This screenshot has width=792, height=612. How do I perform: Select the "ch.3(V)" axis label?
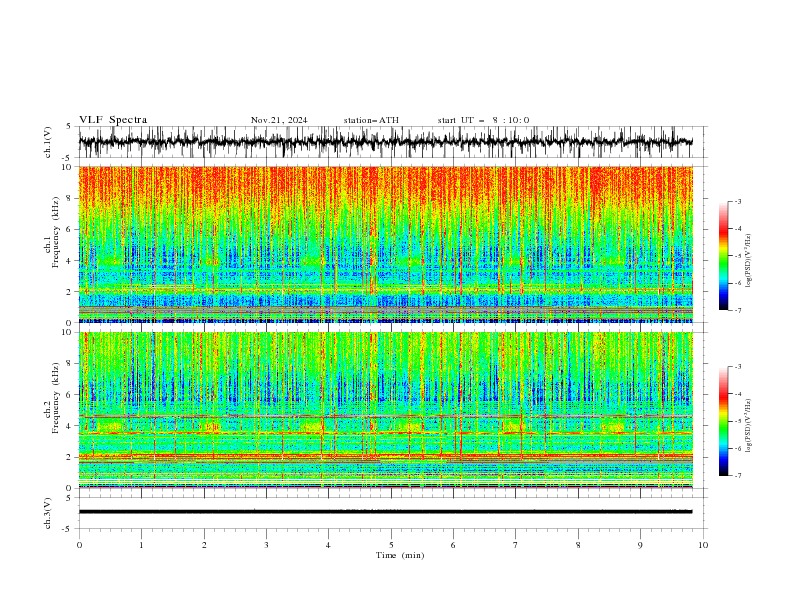[x=48, y=513]
